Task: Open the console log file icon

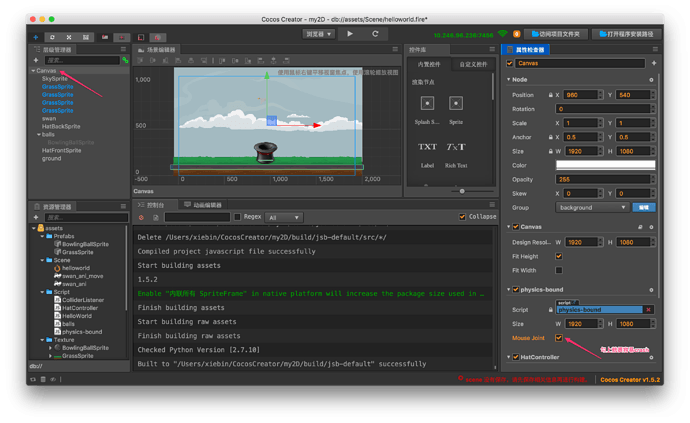Action: pyautogui.click(x=156, y=217)
